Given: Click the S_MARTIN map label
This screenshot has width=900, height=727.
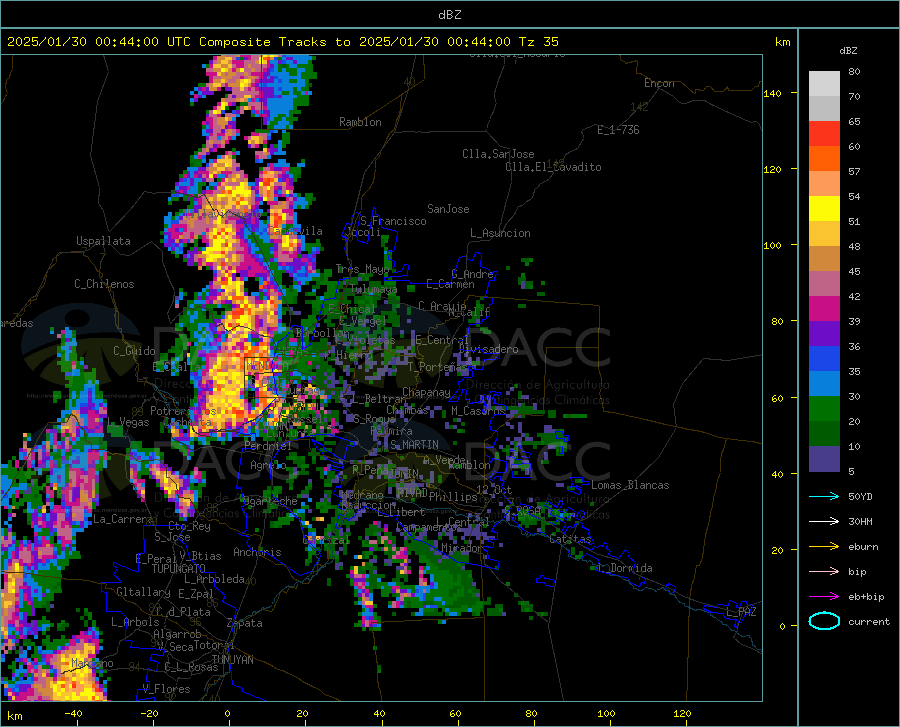Looking at the screenshot, I should [414, 445].
